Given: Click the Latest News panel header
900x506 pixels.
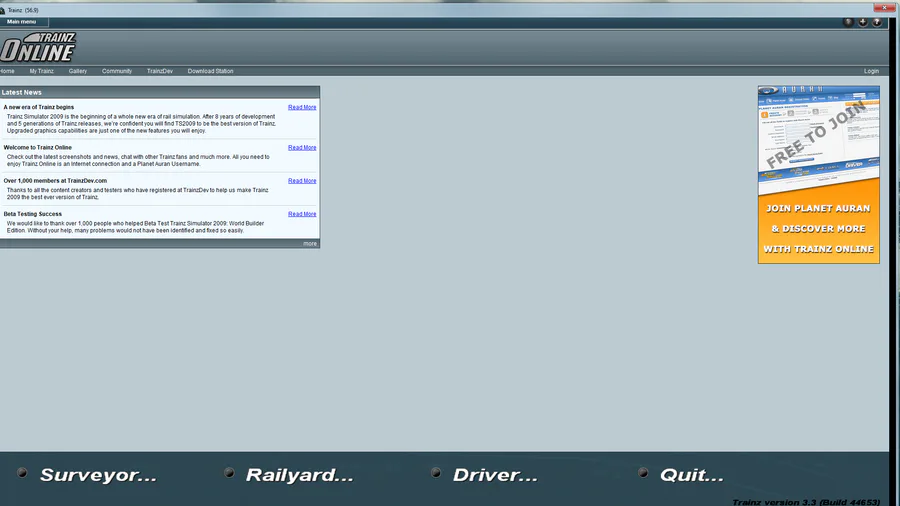Looking at the screenshot, I should point(160,92).
